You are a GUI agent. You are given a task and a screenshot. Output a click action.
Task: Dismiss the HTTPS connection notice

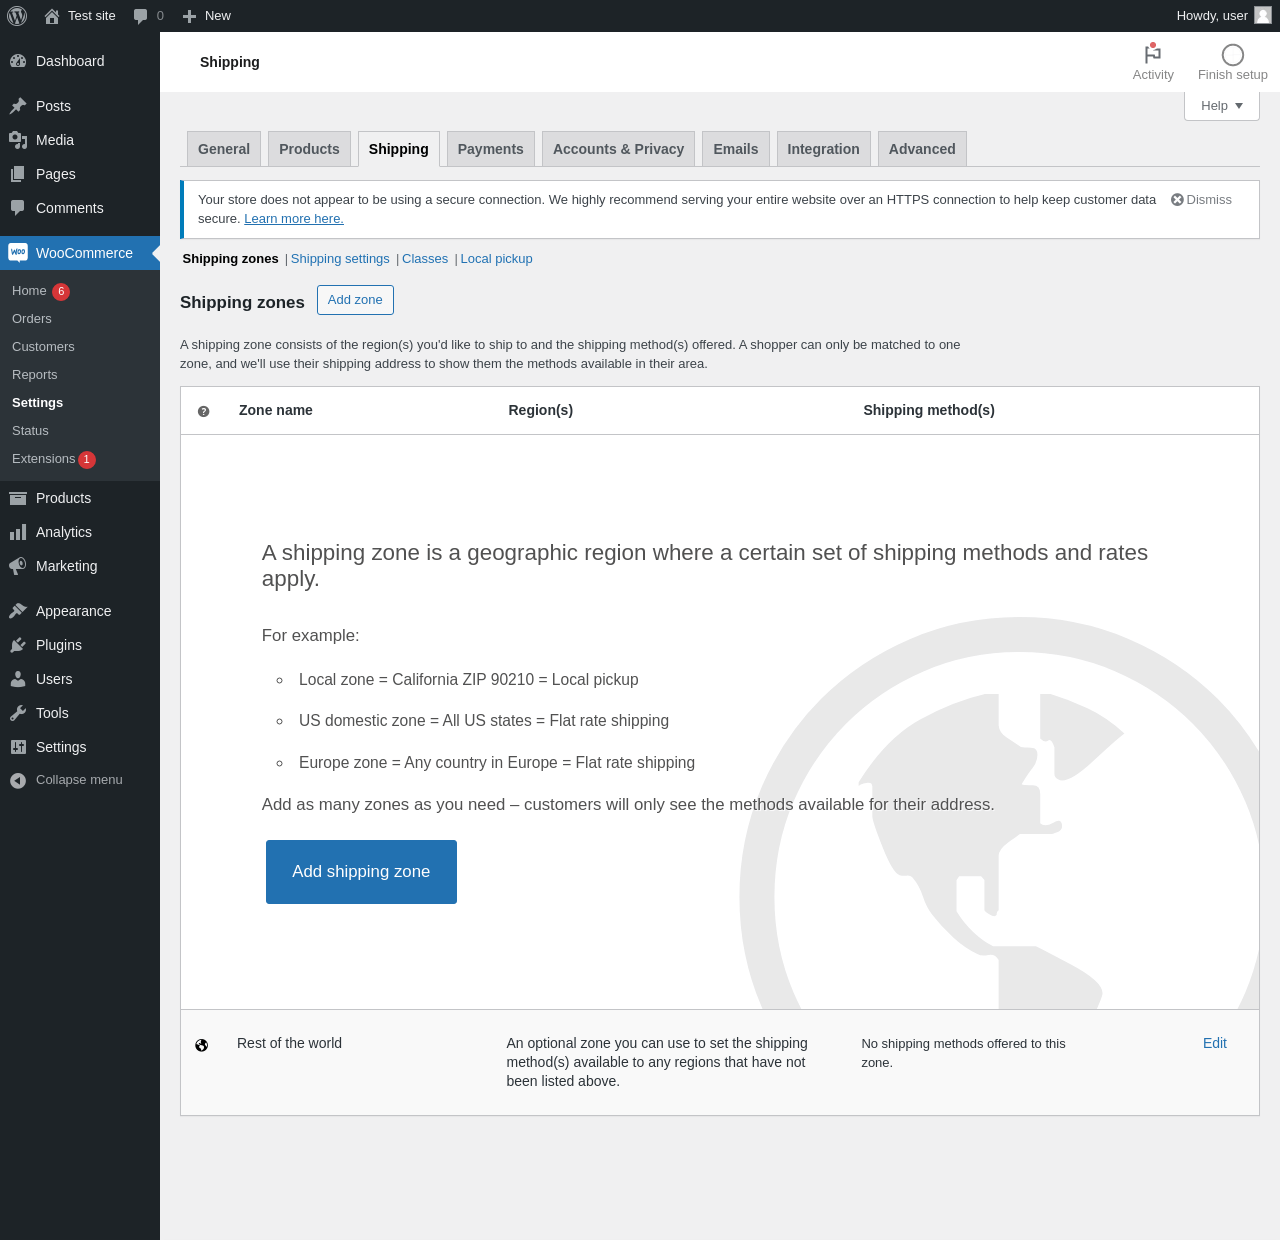(1201, 200)
